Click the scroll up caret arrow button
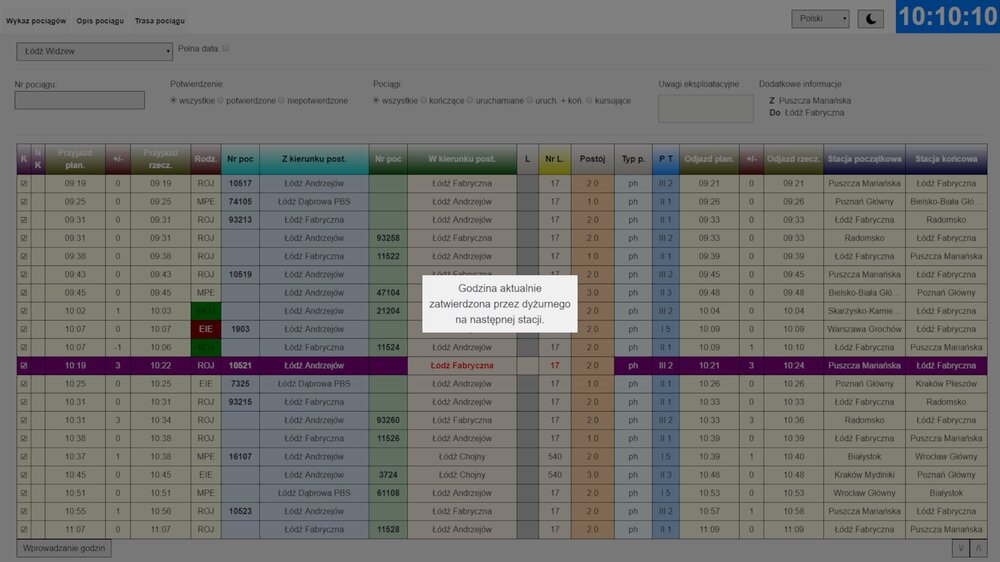Image resolution: width=1000 pixels, height=562 pixels. 979,548
